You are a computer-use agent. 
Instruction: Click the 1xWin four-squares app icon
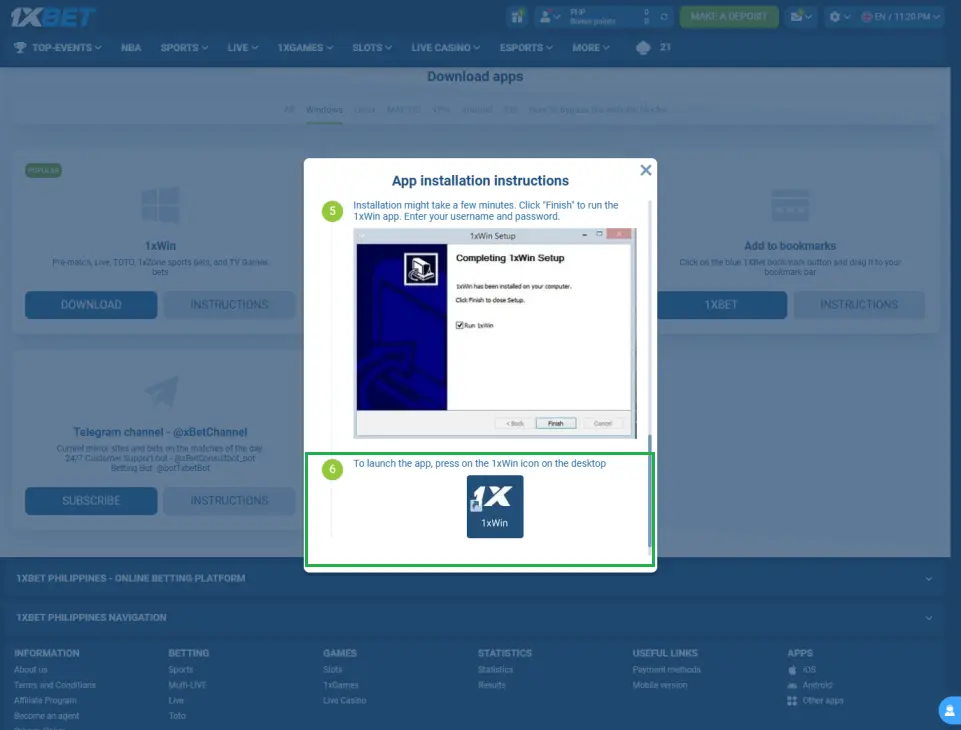pos(159,206)
